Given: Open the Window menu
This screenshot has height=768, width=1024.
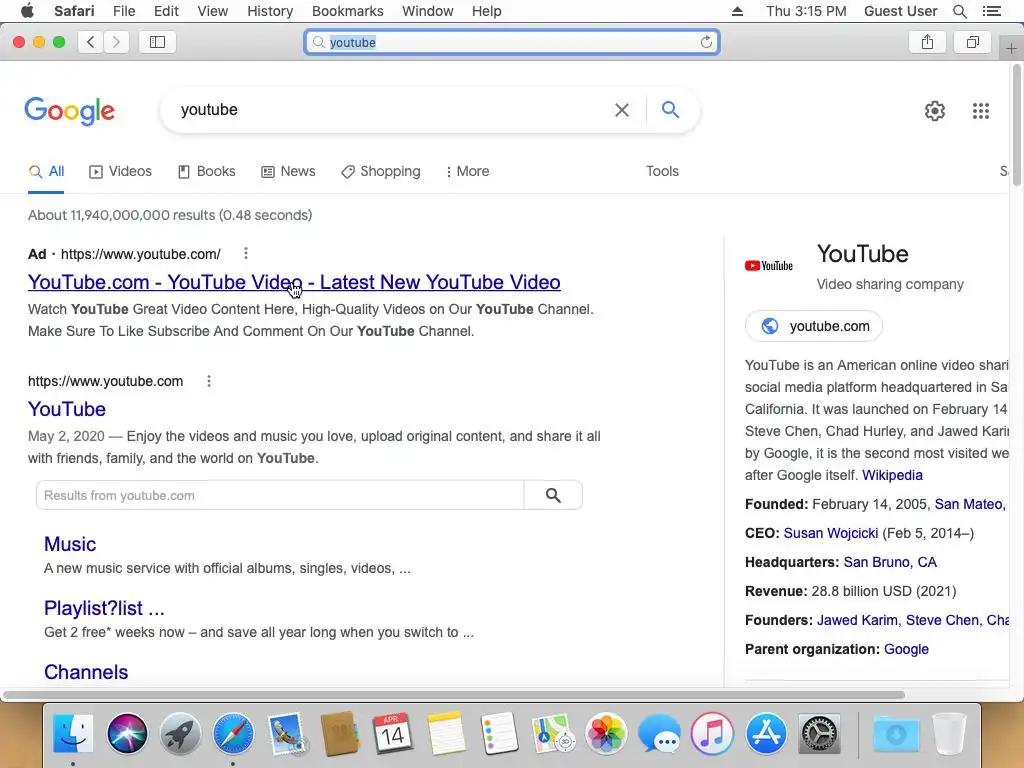Looking at the screenshot, I should [428, 11].
